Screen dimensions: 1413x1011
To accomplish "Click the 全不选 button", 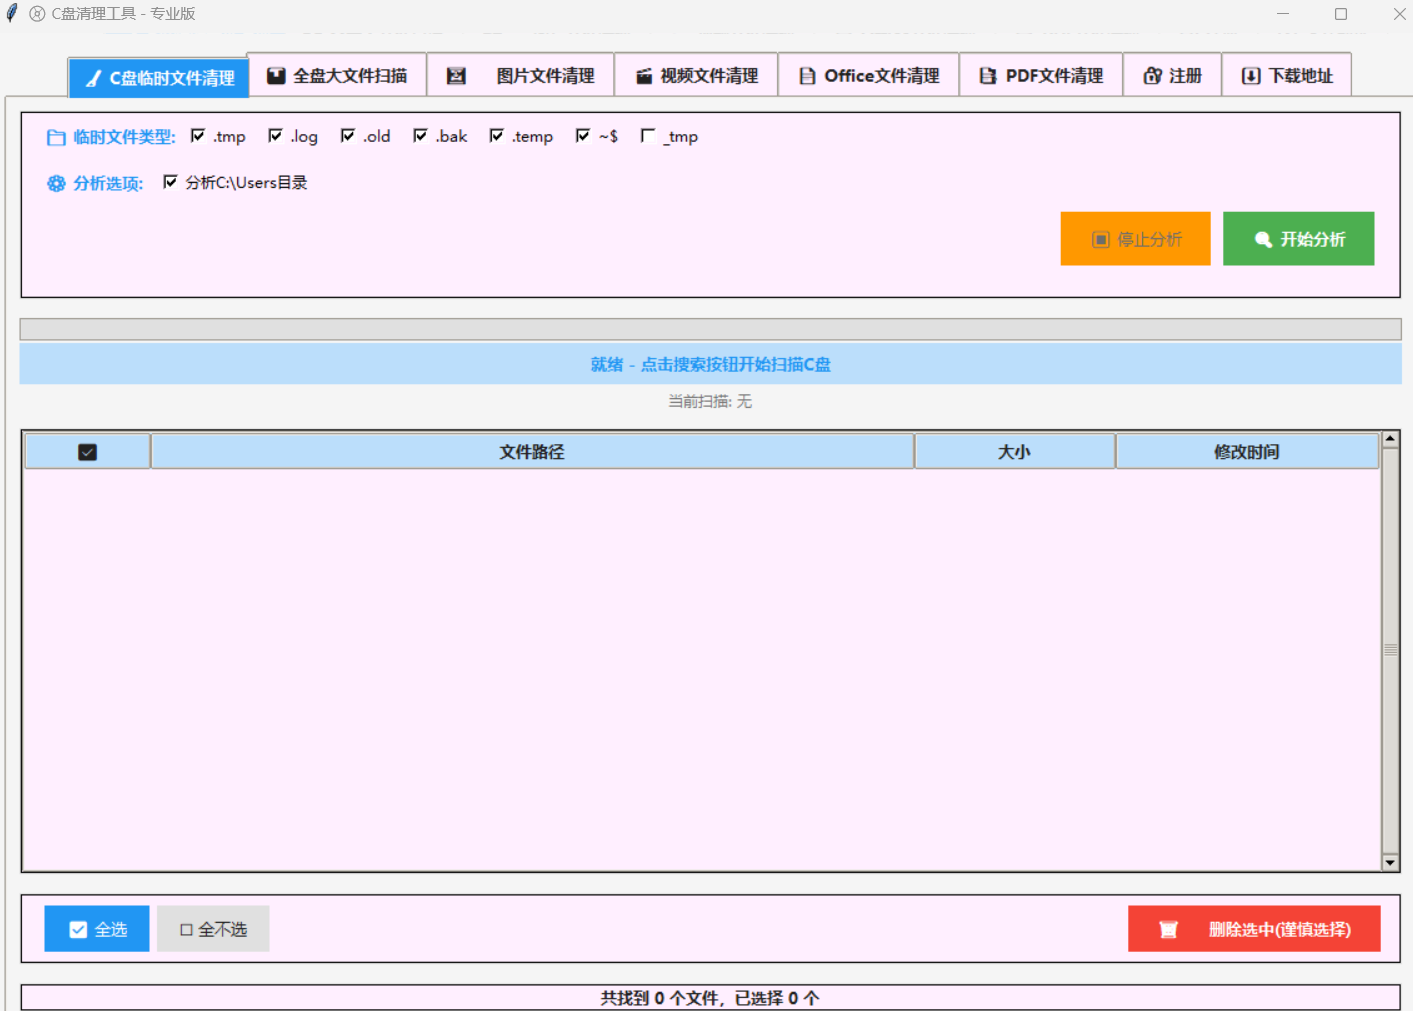I will point(212,929).
